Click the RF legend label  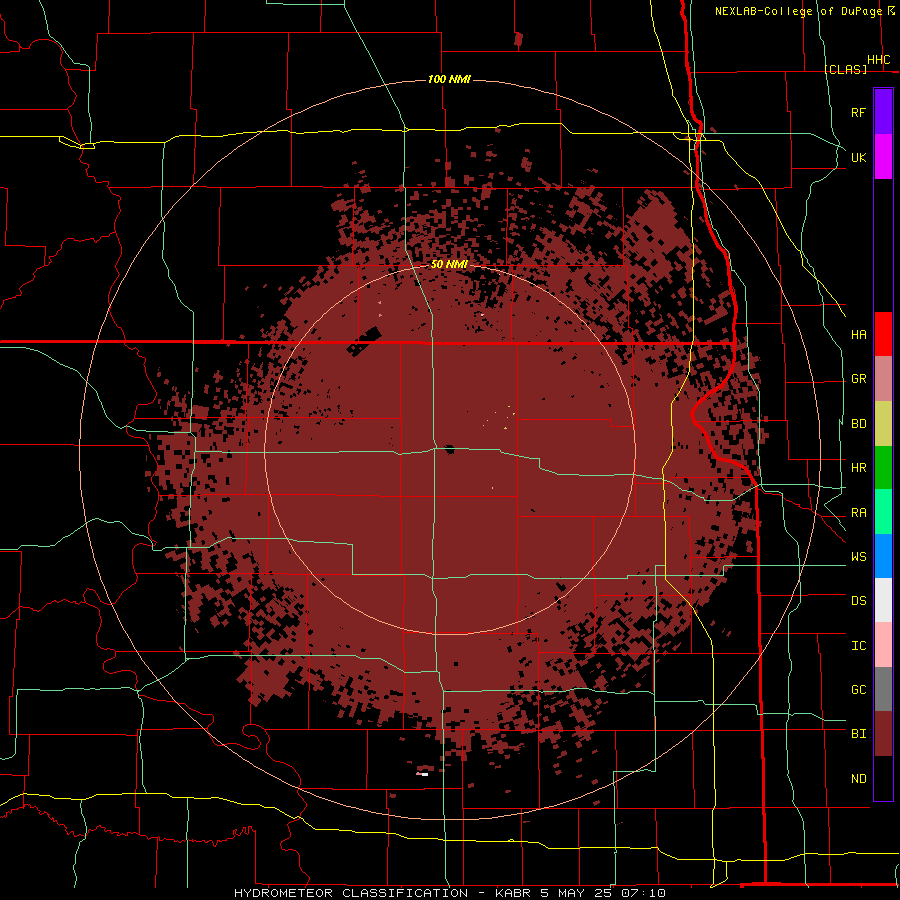tap(858, 112)
